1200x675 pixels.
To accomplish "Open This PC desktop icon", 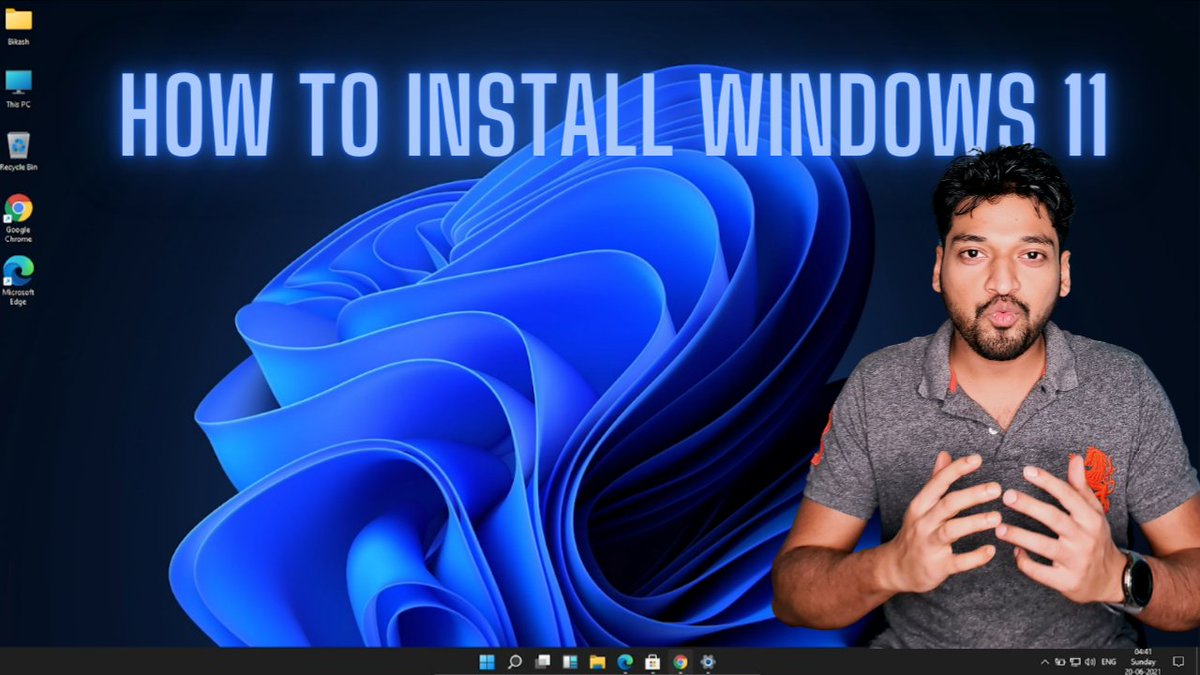I will [18, 88].
